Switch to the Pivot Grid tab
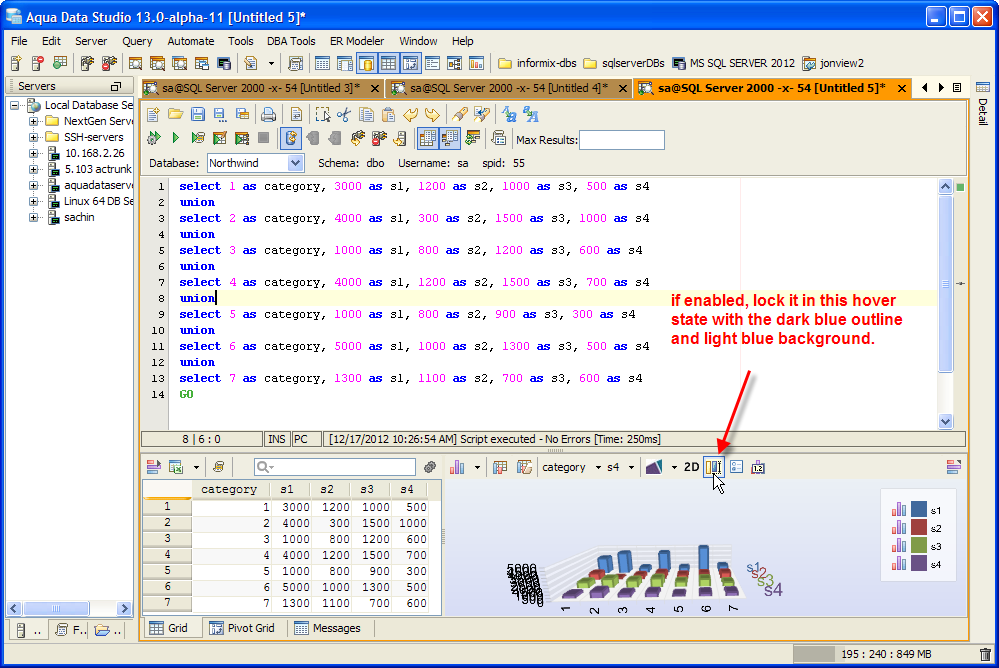Screen dimensions: 999x668 coord(243,628)
